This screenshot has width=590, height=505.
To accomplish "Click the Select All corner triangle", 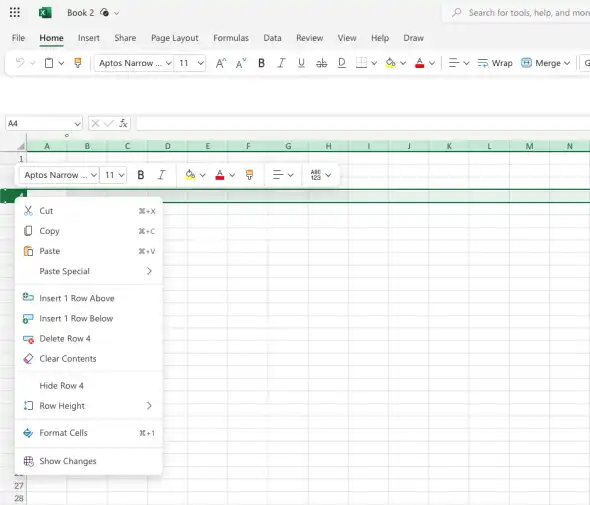I will pyautogui.click(x=21, y=146).
